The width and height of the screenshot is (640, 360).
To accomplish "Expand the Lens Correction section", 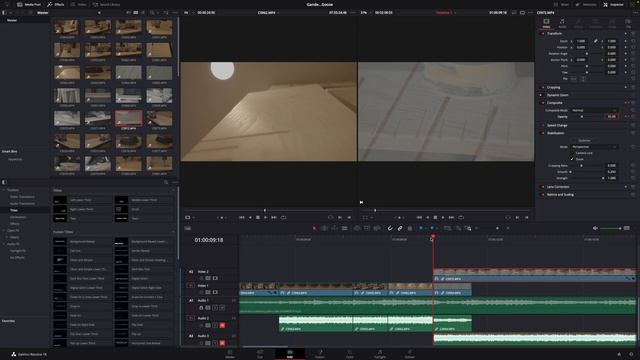I will (x=558, y=187).
